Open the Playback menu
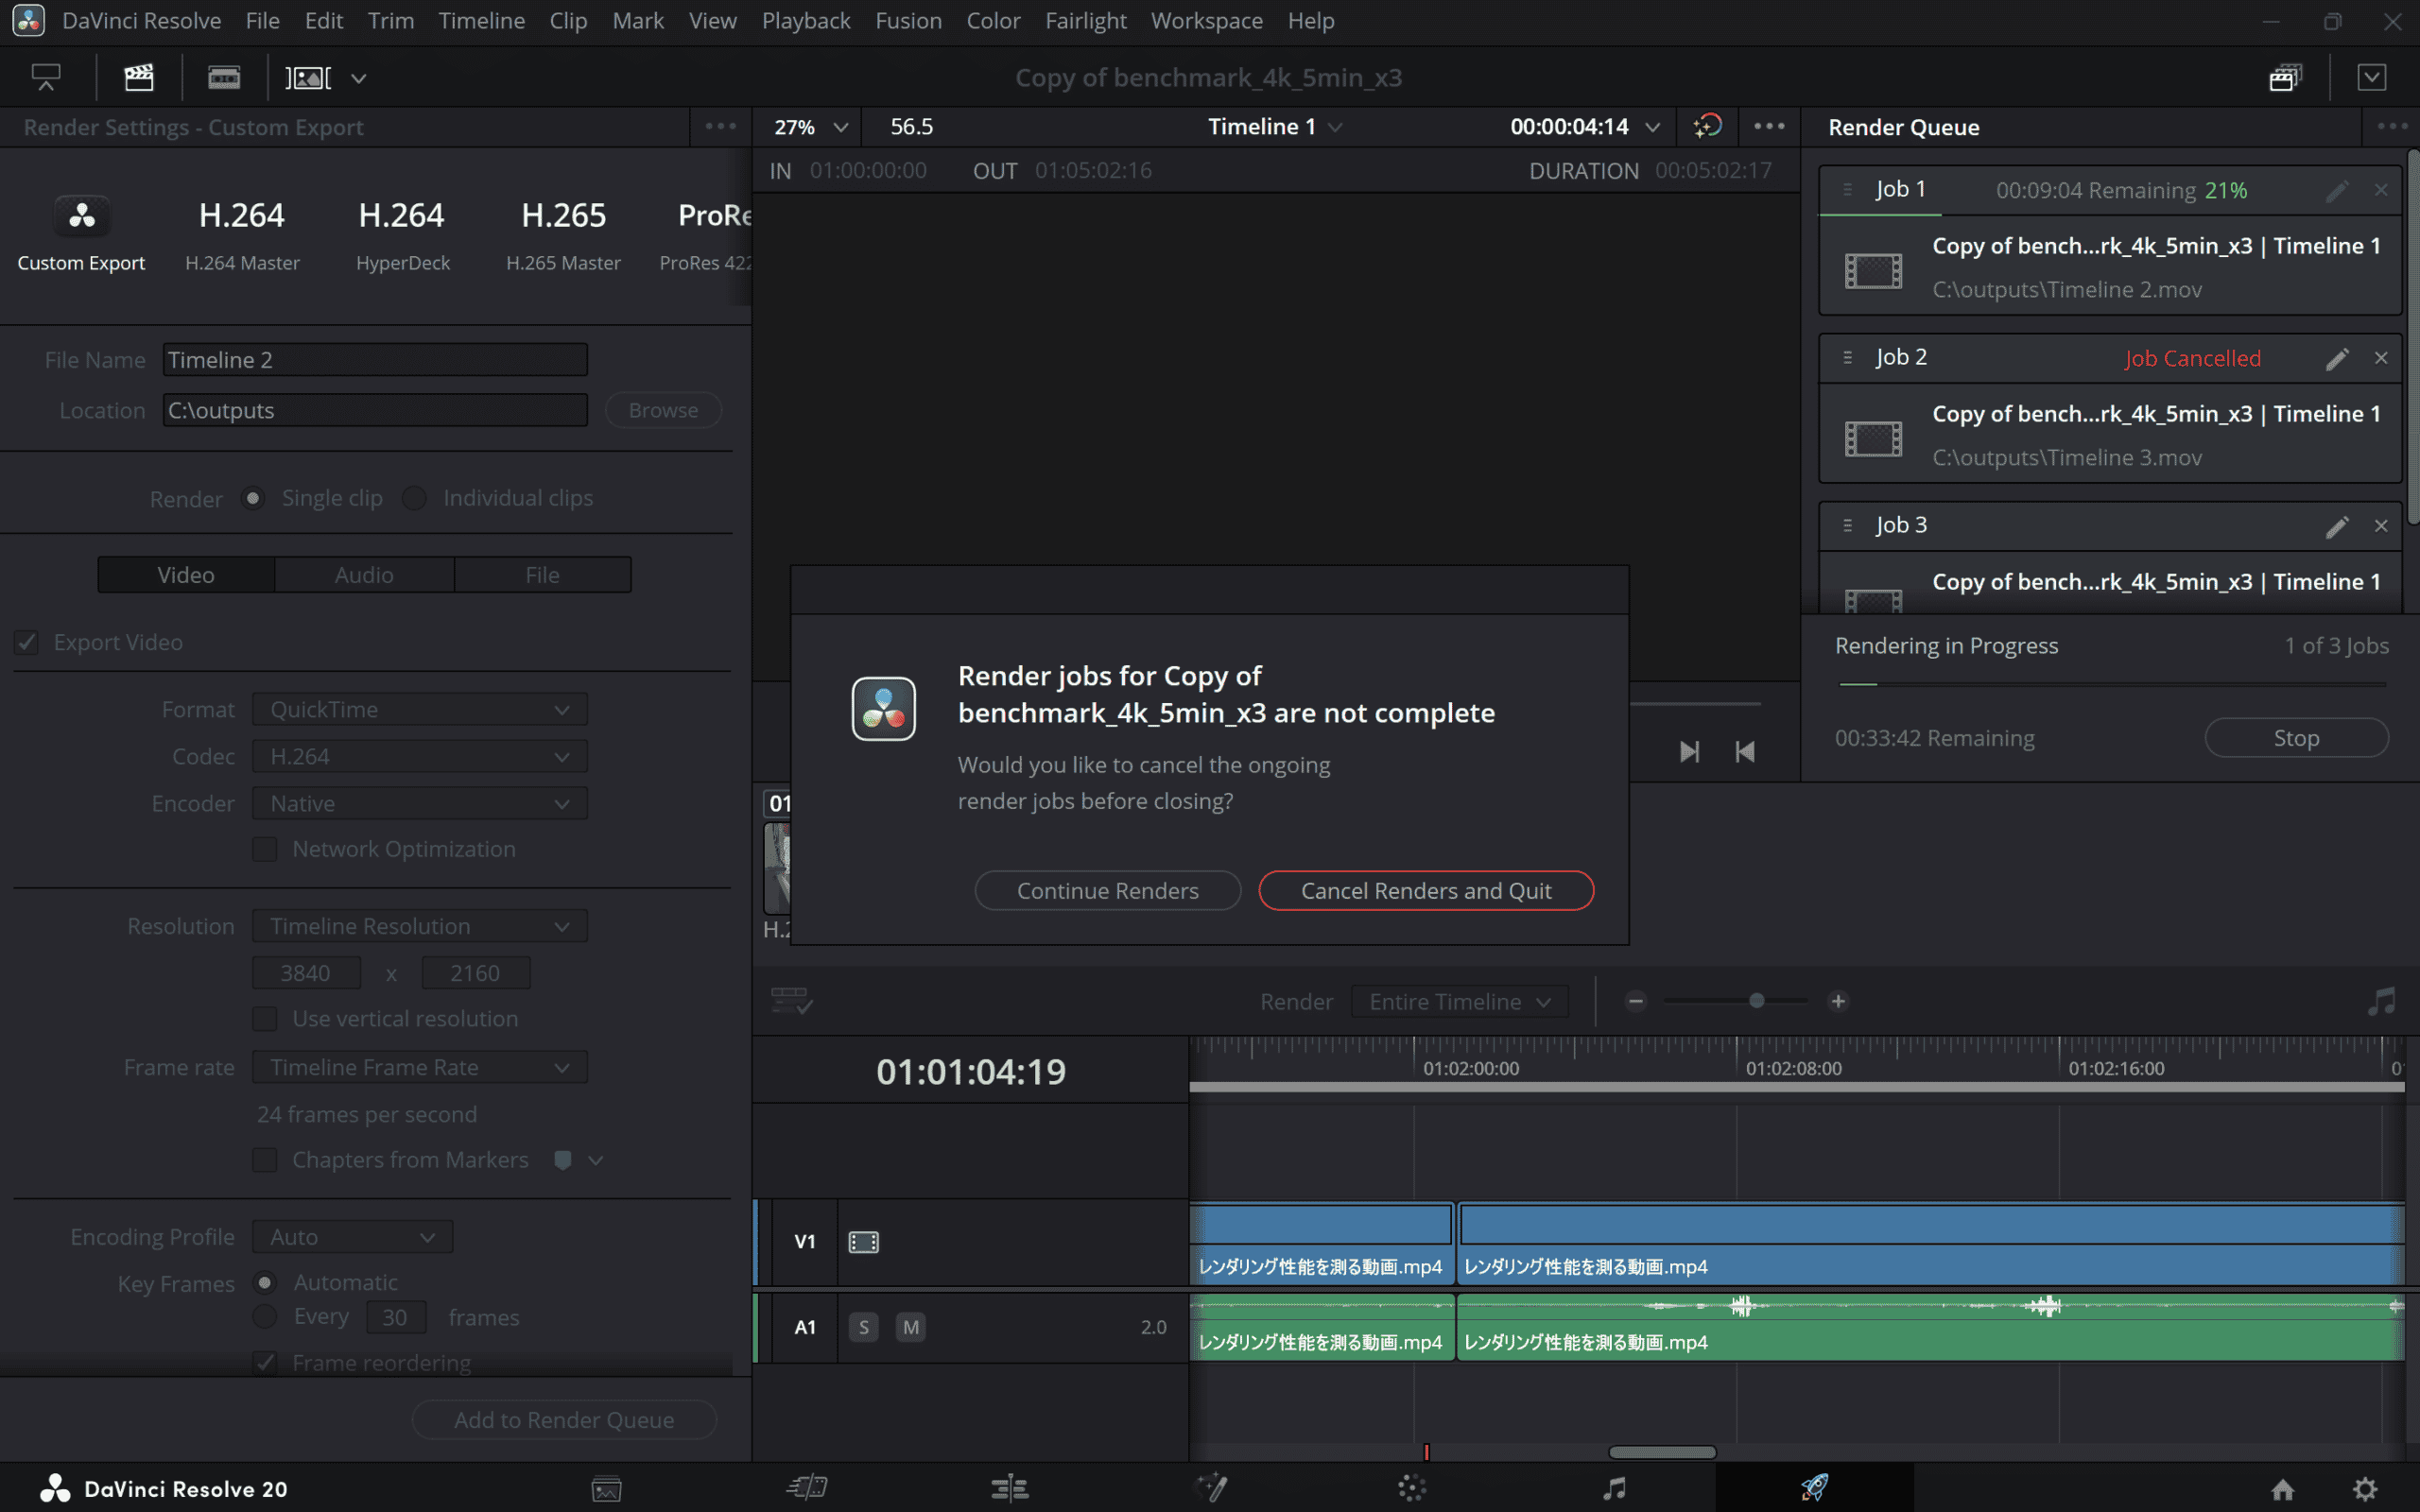Viewport: 2420px width, 1512px height. [806, 20]
